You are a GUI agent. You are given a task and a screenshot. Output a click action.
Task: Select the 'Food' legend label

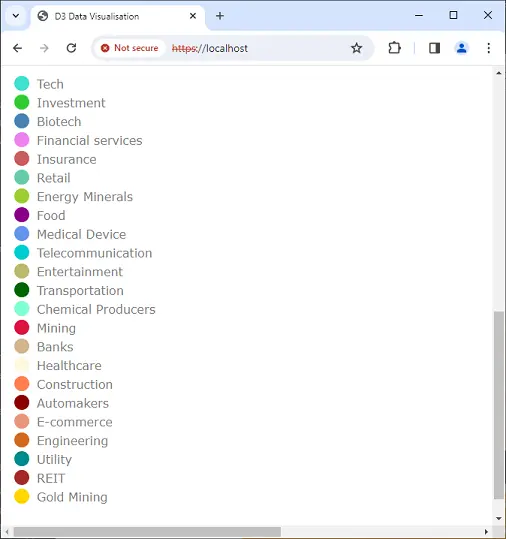pyautogui.click(x=51, y=216)
